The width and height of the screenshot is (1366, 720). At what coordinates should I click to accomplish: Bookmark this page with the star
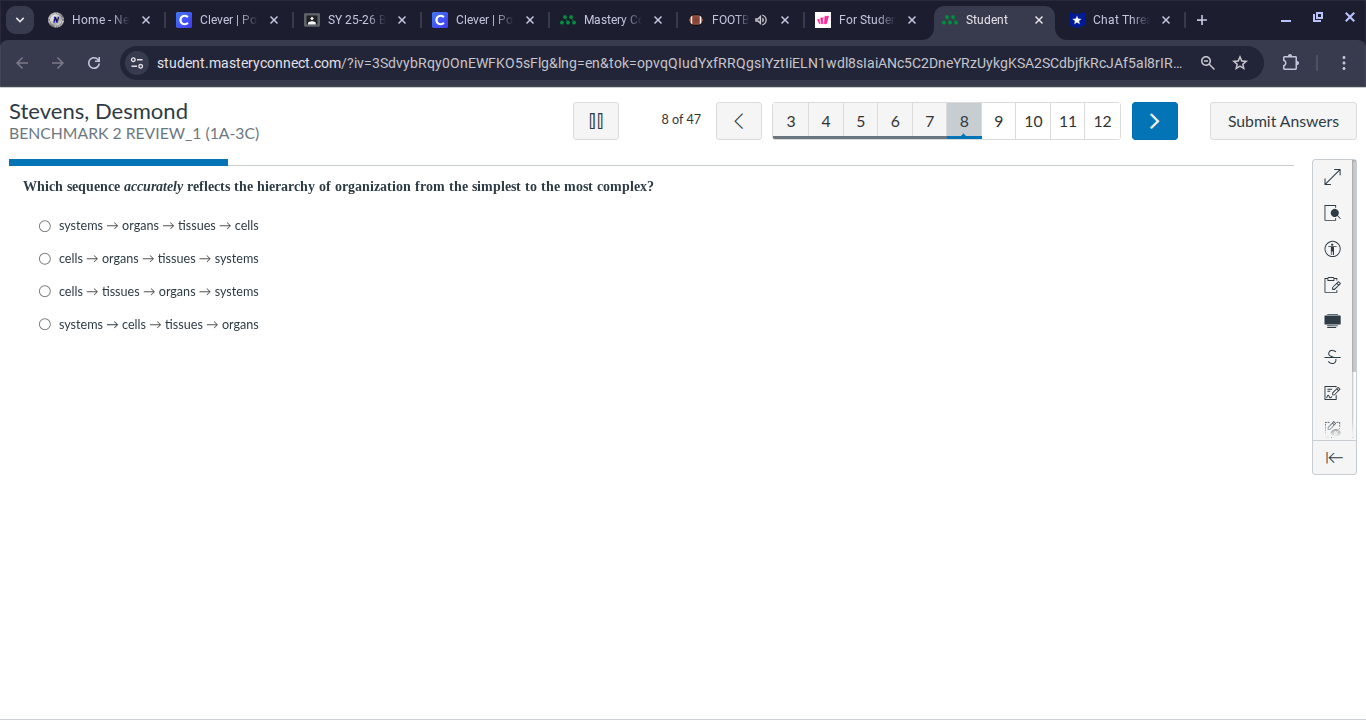pyautogui.click(x=1240, y=63)
